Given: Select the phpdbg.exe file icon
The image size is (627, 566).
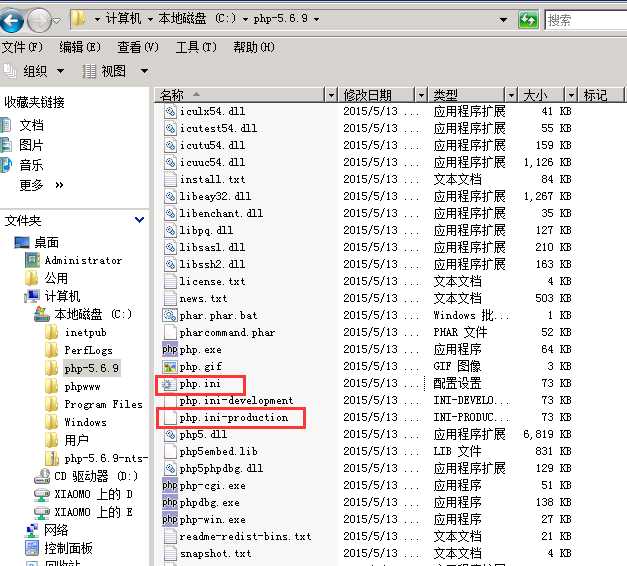Looking at the screenshot, I should [170, 502].
